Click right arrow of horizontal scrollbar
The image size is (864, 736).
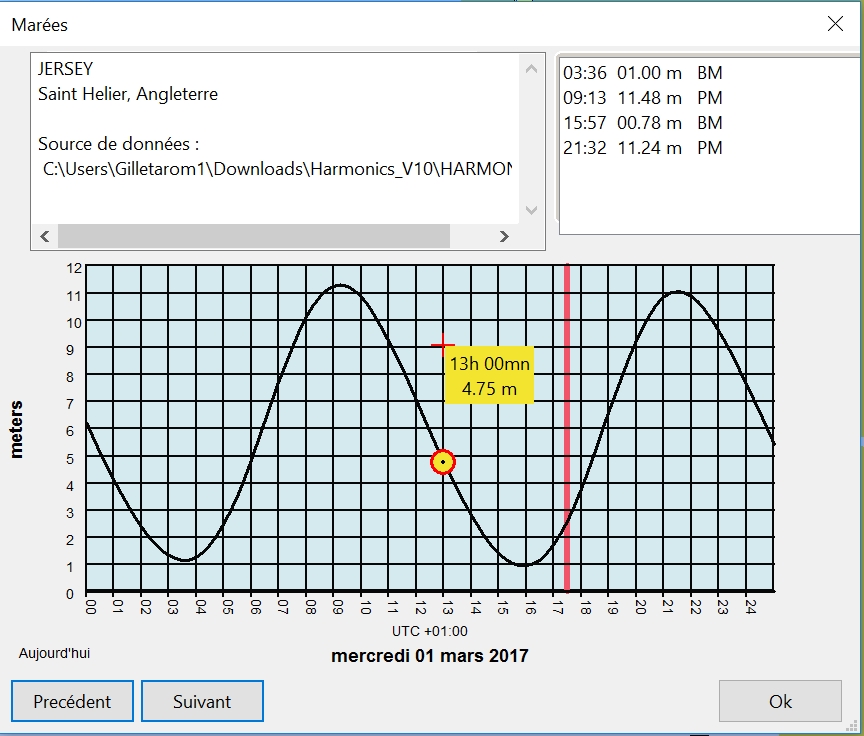(504, 237)
